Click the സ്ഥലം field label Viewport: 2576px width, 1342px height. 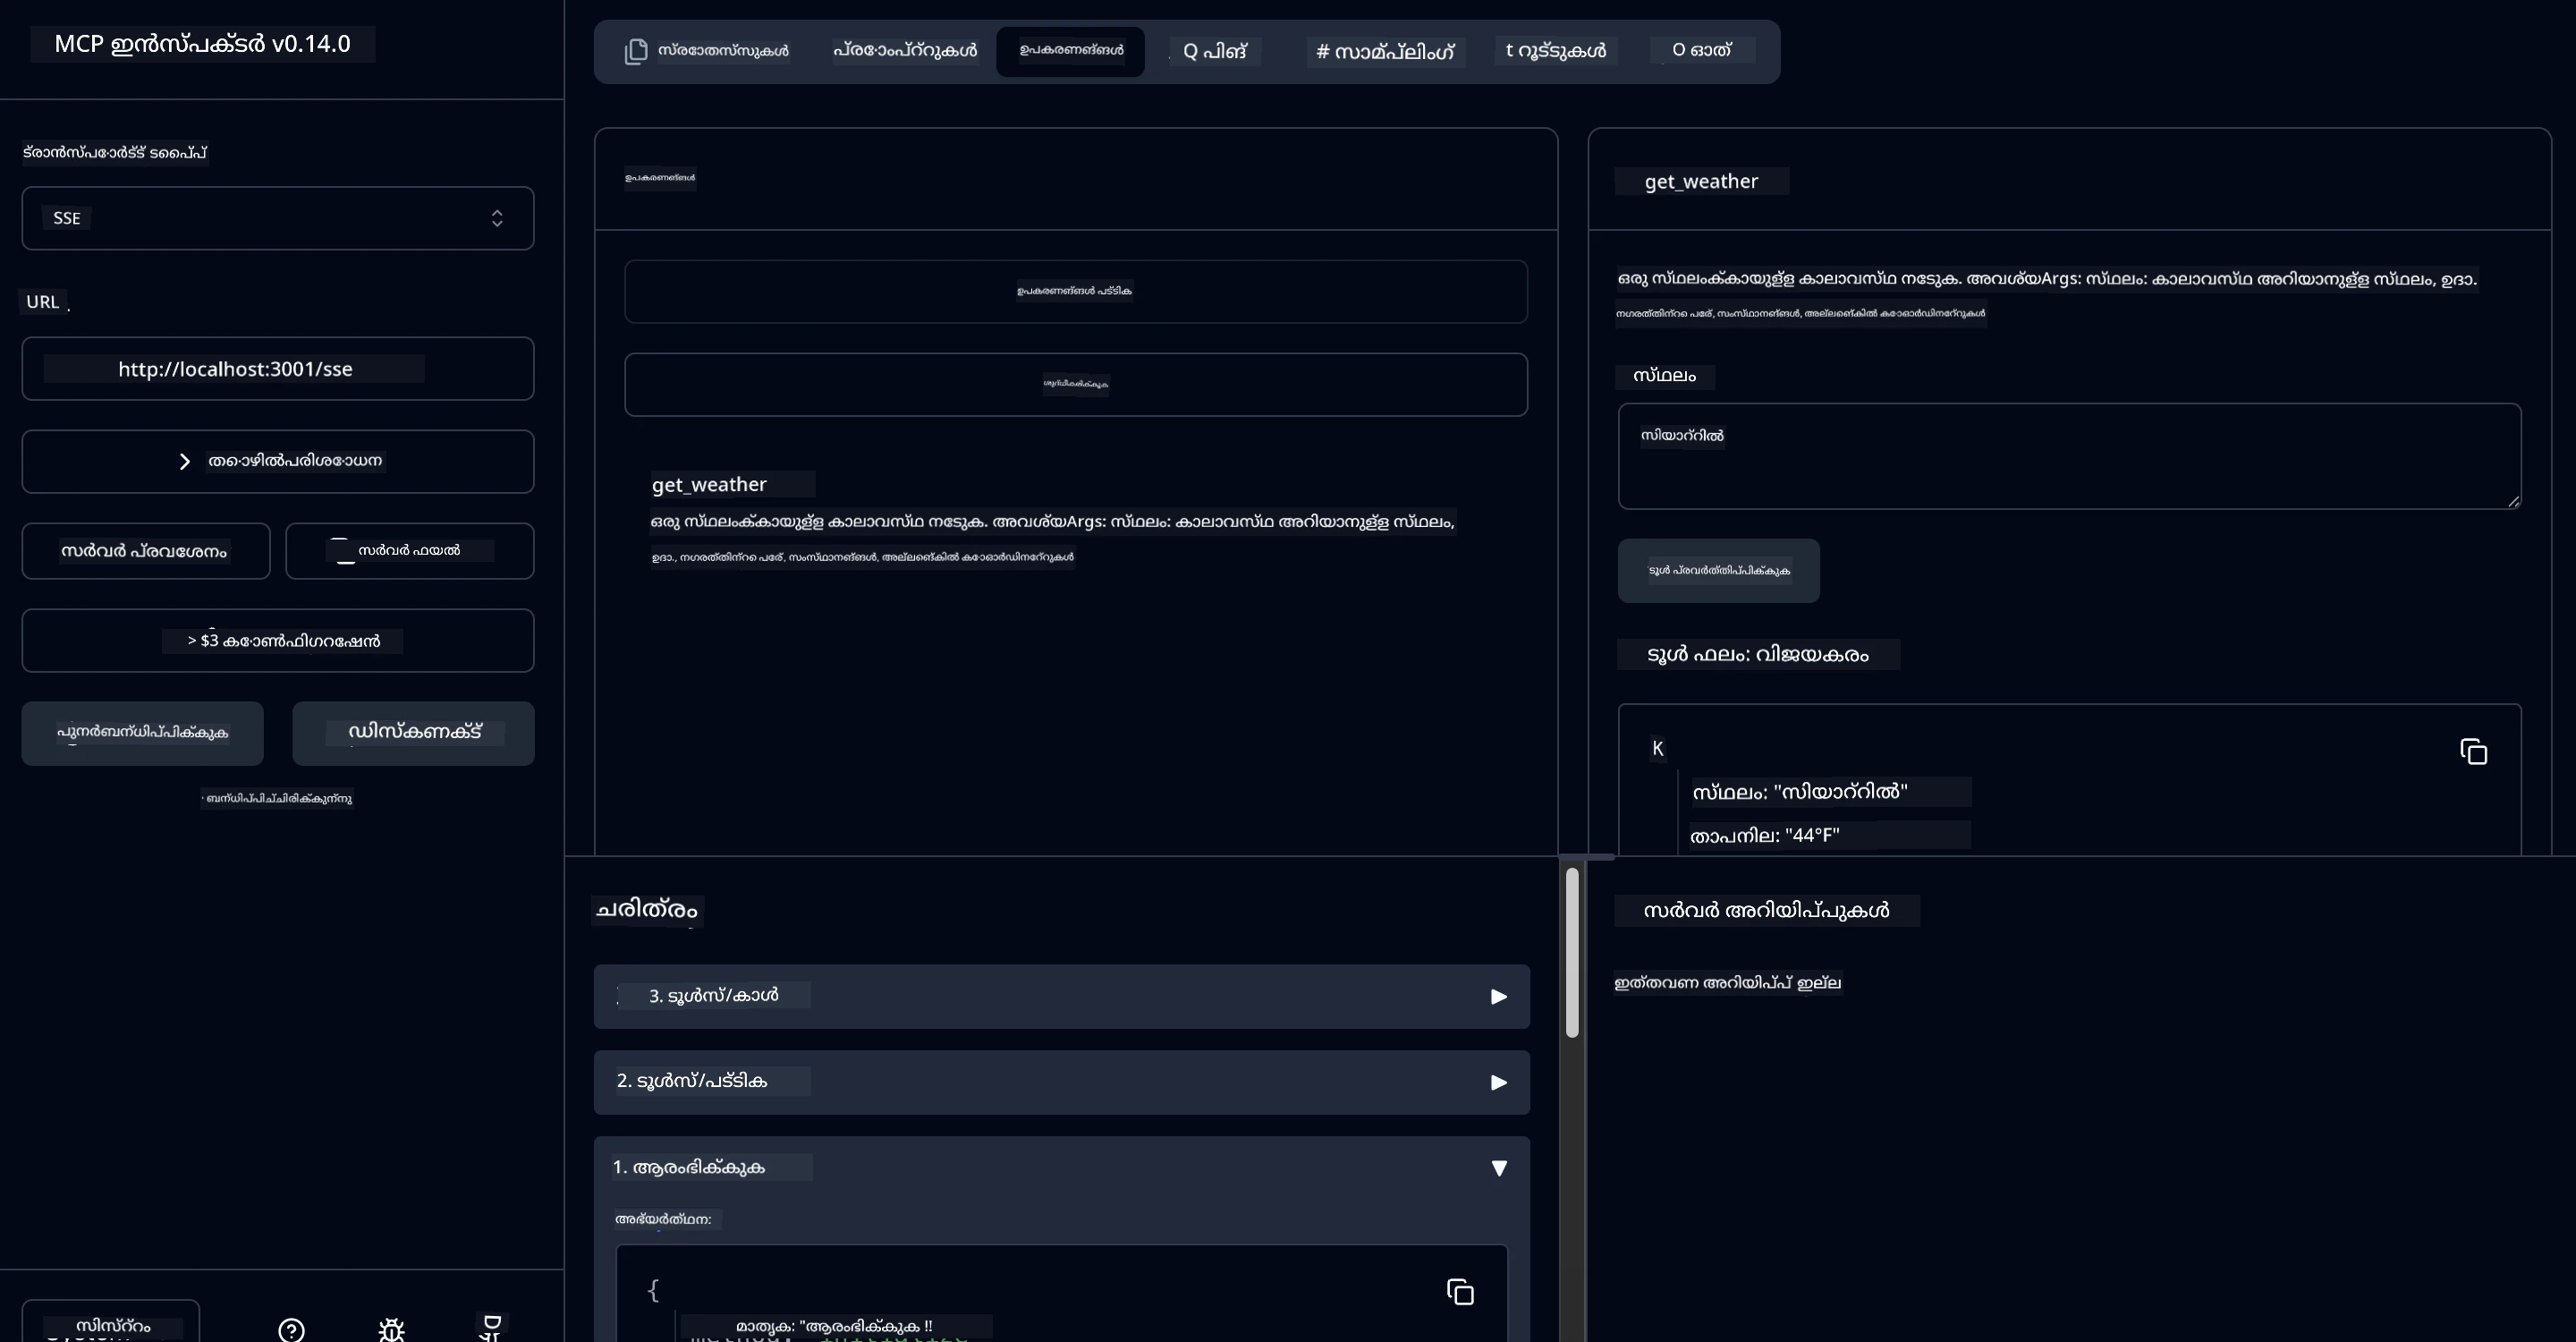[1665, 376]
